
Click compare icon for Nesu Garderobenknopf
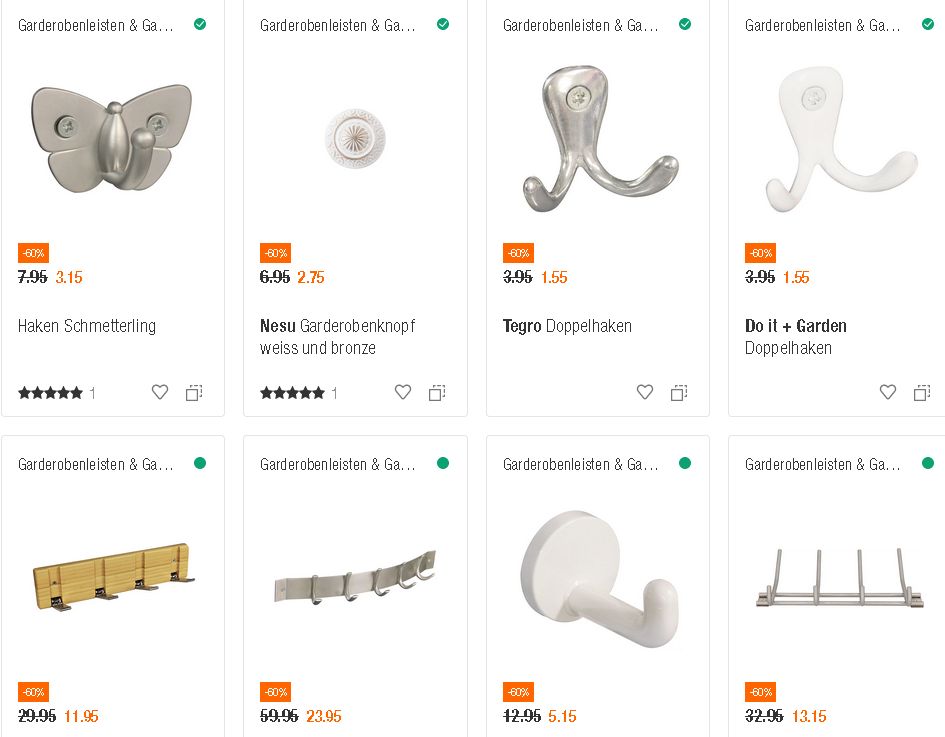point(437,393)
